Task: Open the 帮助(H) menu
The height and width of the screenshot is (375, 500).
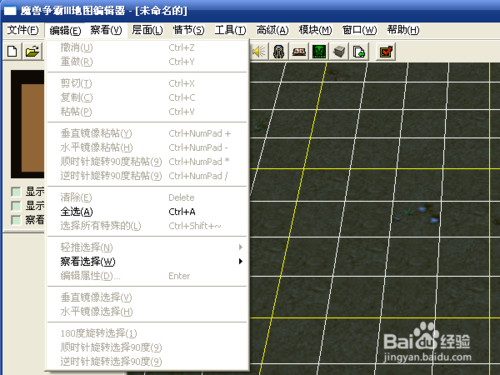Action: 403,30
